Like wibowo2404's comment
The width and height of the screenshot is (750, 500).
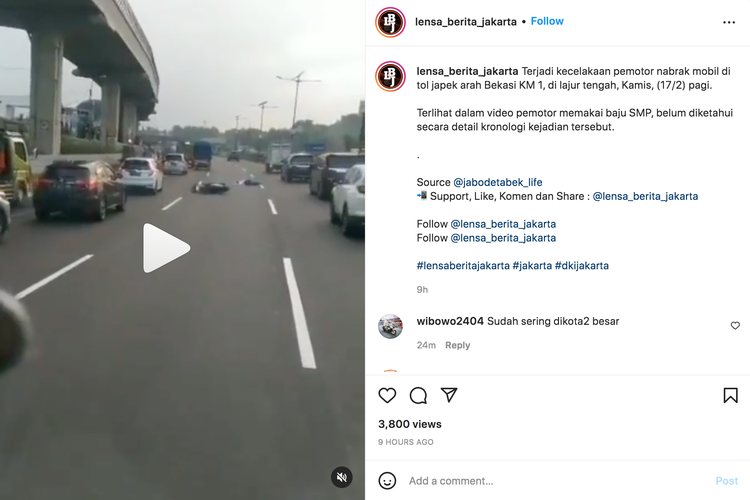(735, 326)
